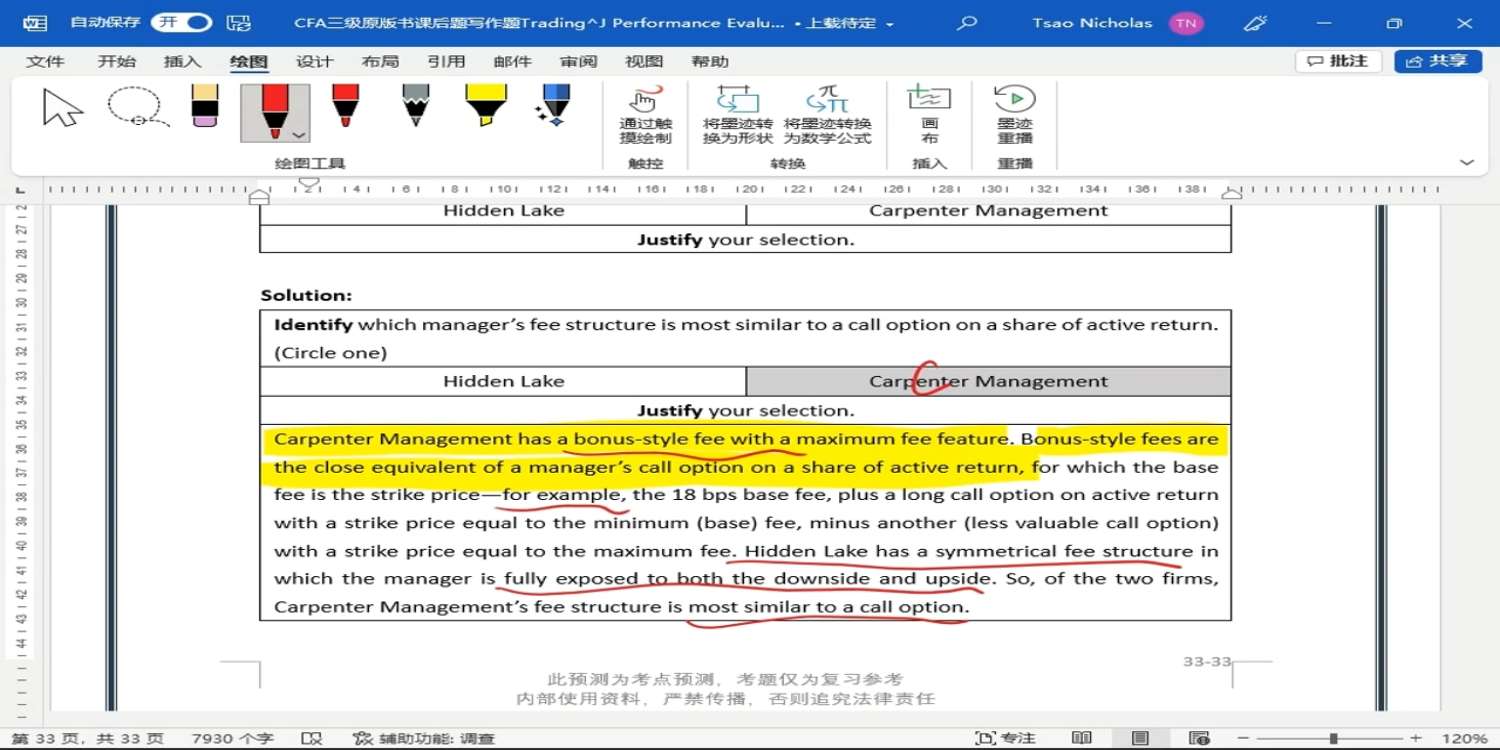Click the 共享 (Share) button
1500x750 pixels.
tap(1437, 62)
